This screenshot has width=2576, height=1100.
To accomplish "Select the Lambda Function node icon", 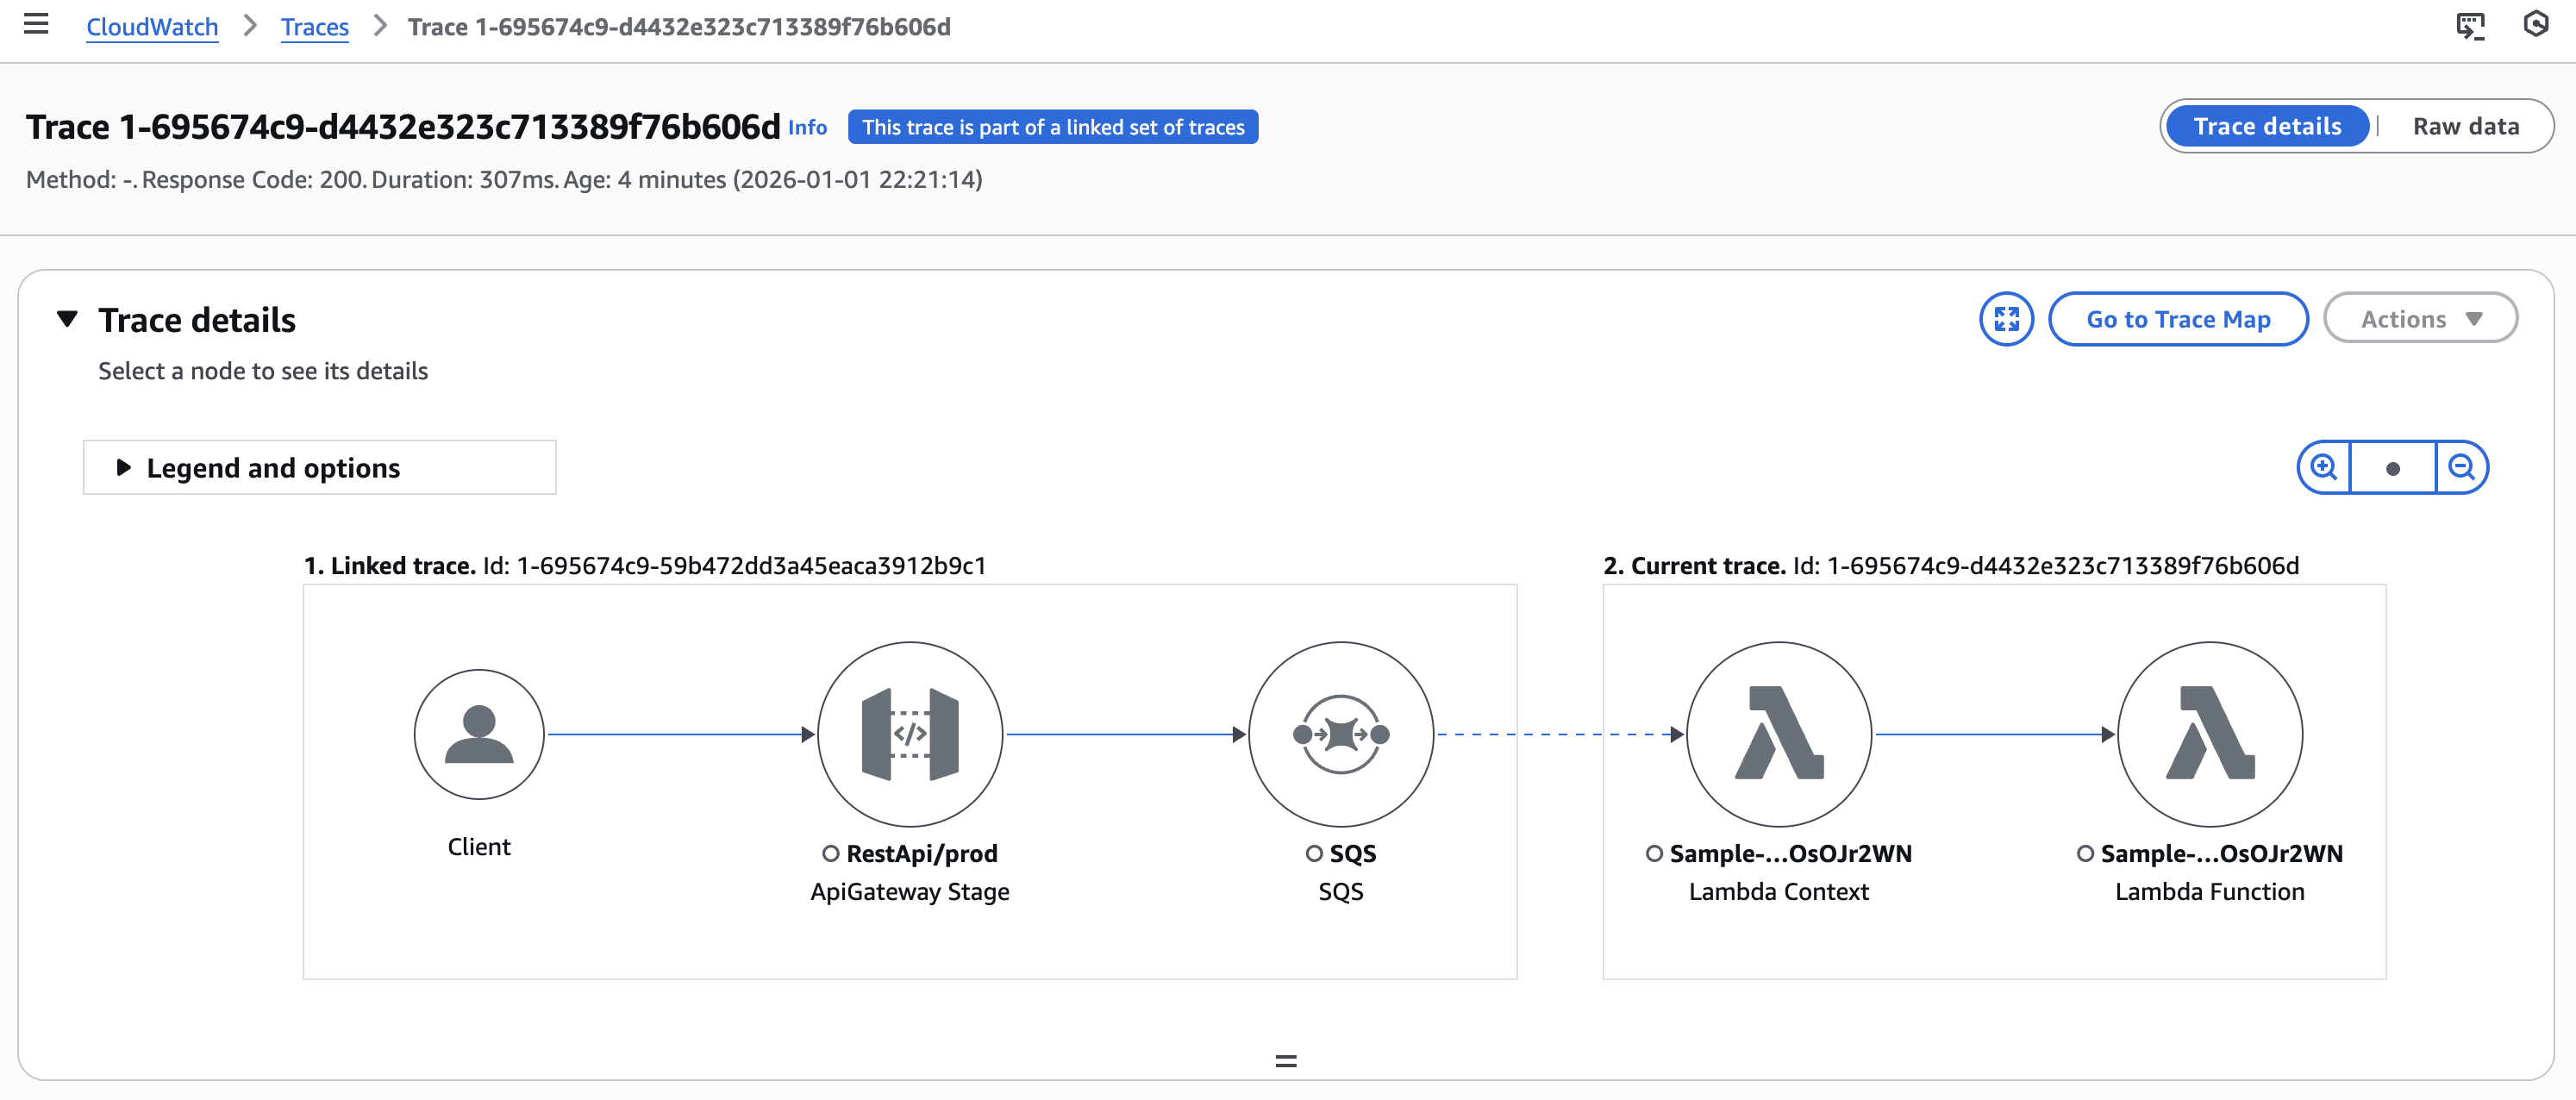I will (x=2209, y=734).
